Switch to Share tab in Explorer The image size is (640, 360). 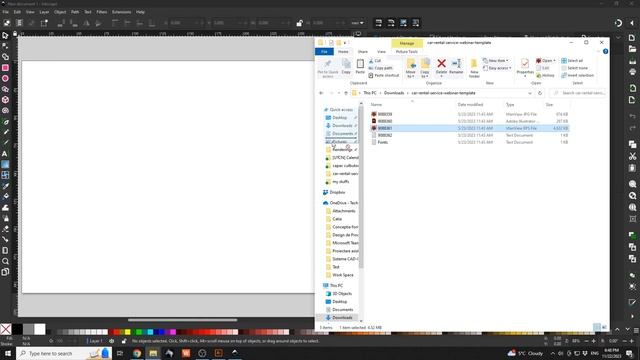tap(362, 52)
